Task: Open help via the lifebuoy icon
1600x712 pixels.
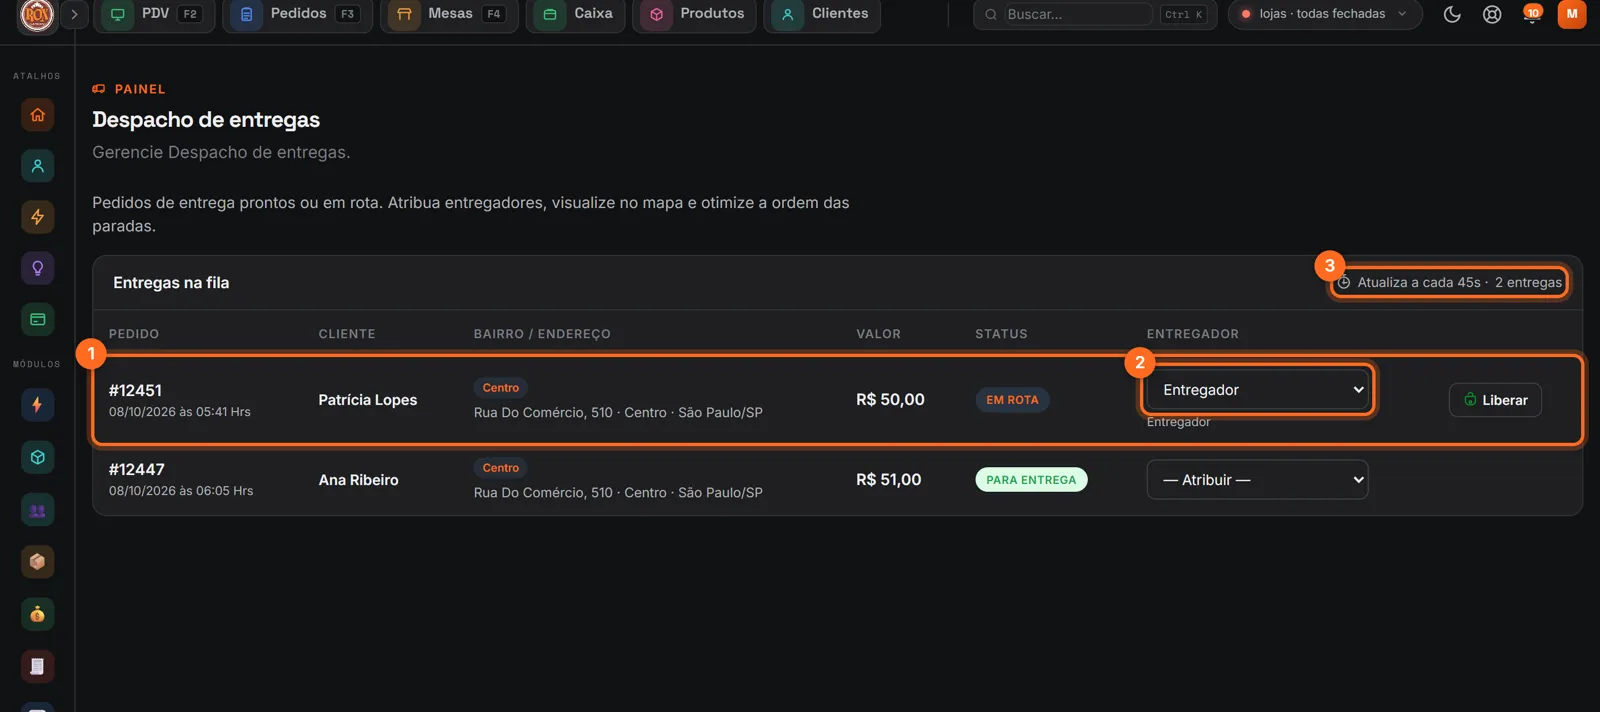Action: [x=1492, y=14]
